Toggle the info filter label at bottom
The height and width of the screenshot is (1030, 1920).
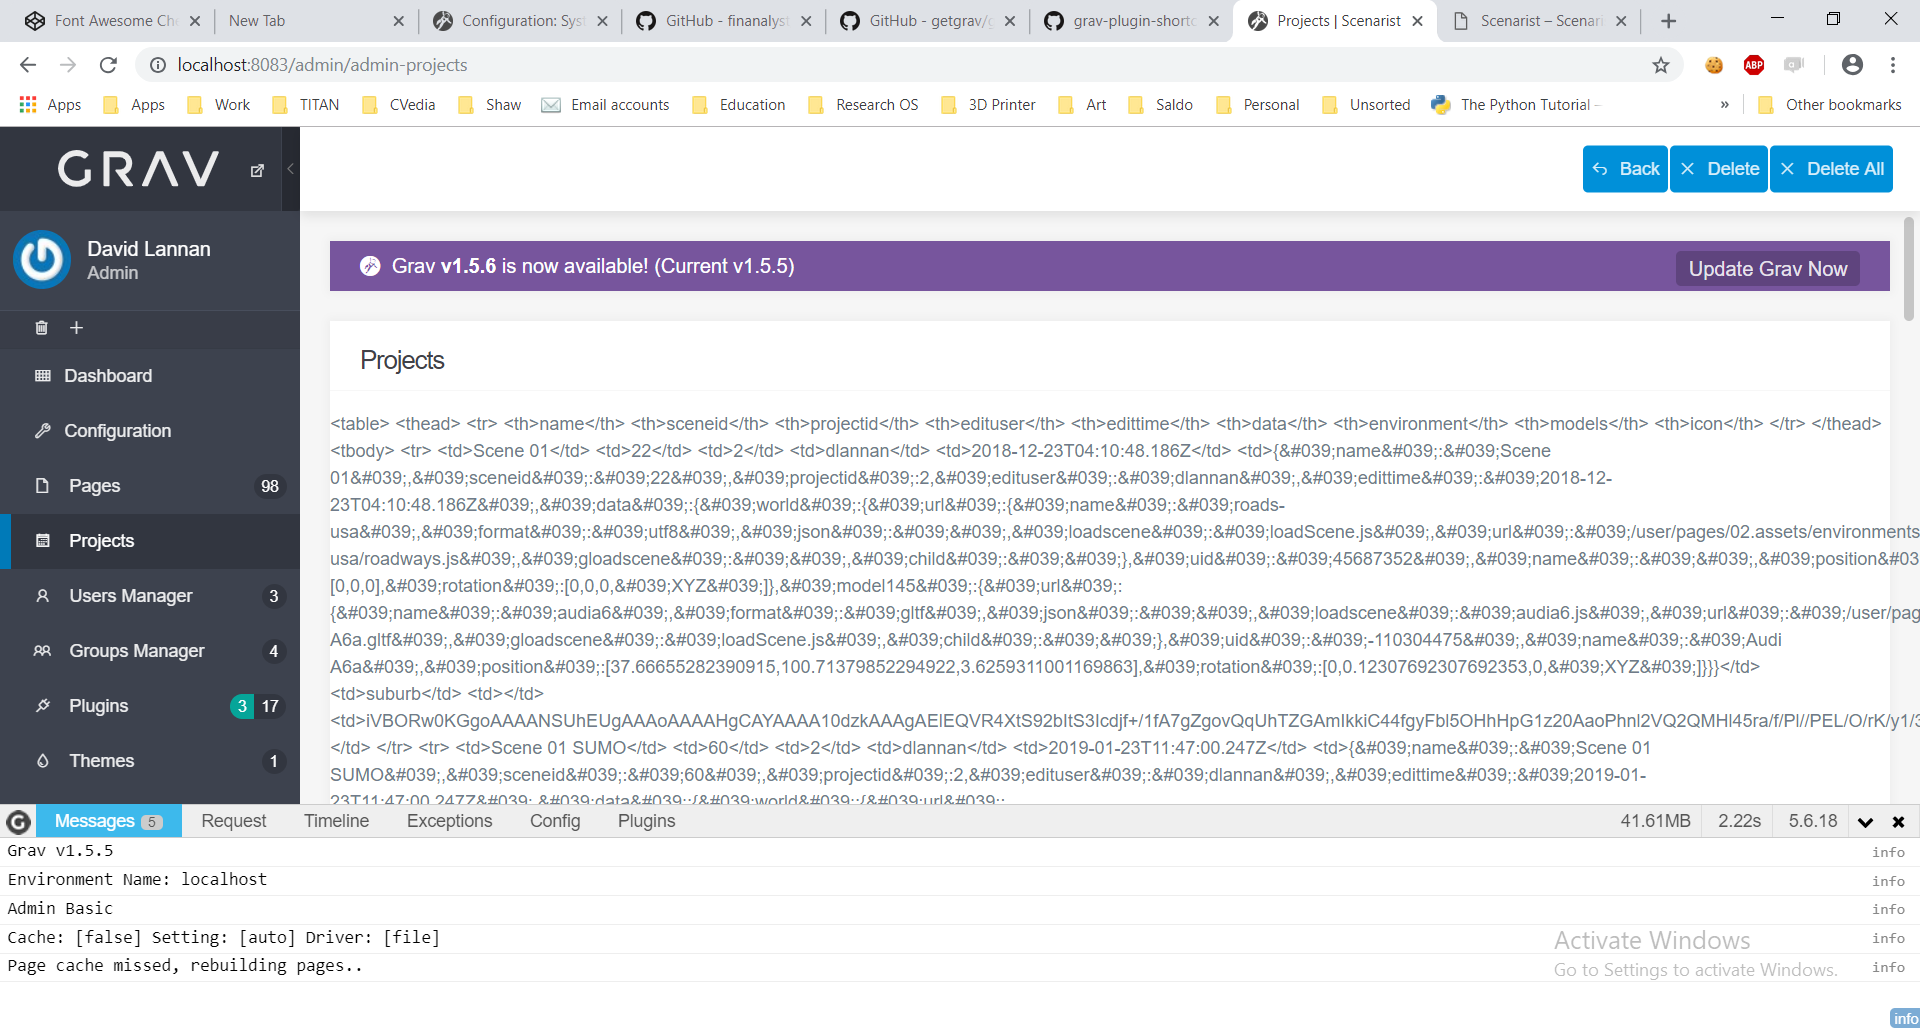pyautogui.click(x=1905, y=1018)
